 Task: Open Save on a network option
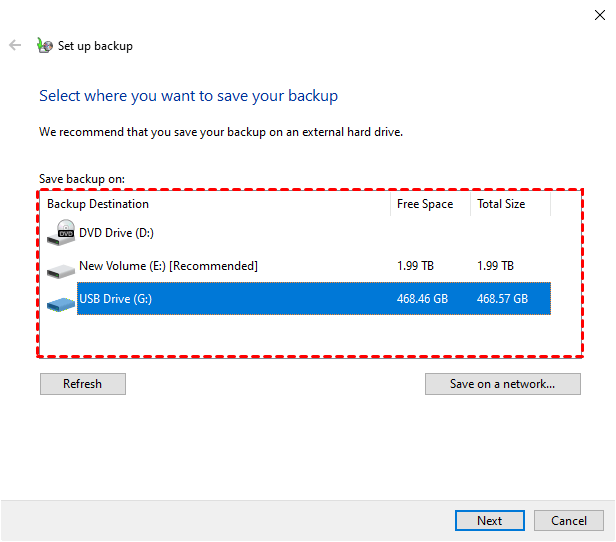503,384
